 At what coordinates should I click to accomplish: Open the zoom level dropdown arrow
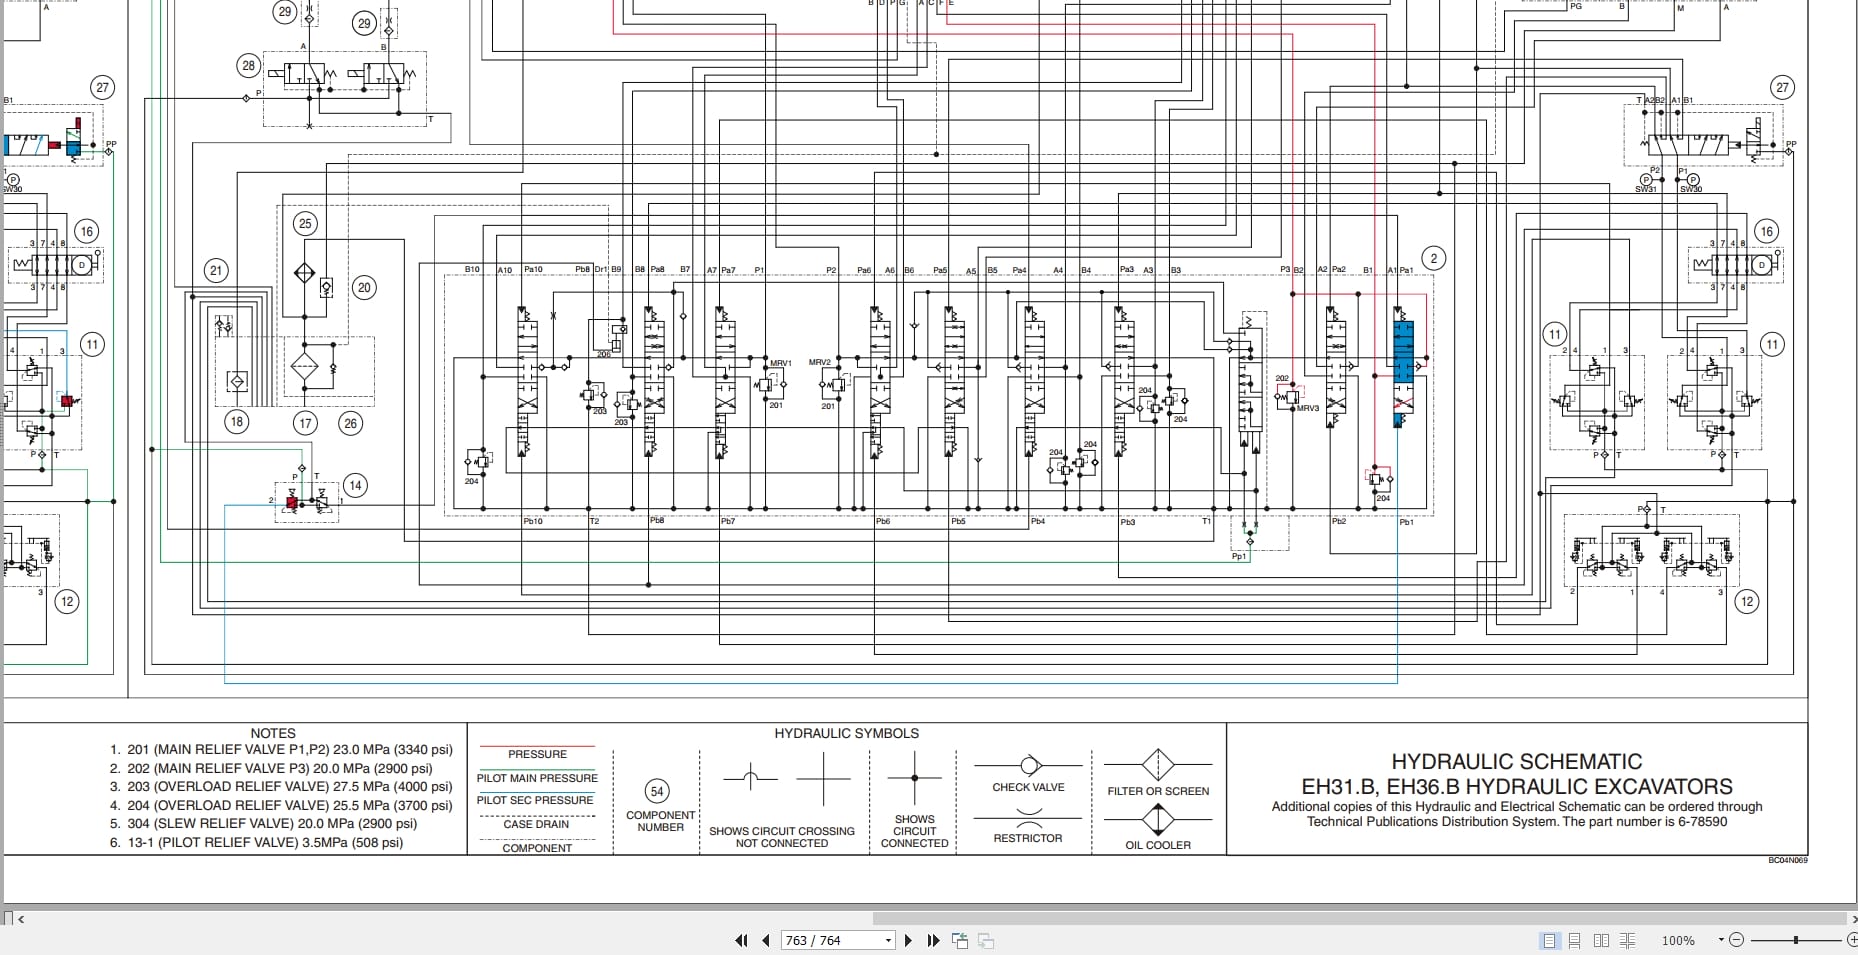pos(1721,940)
